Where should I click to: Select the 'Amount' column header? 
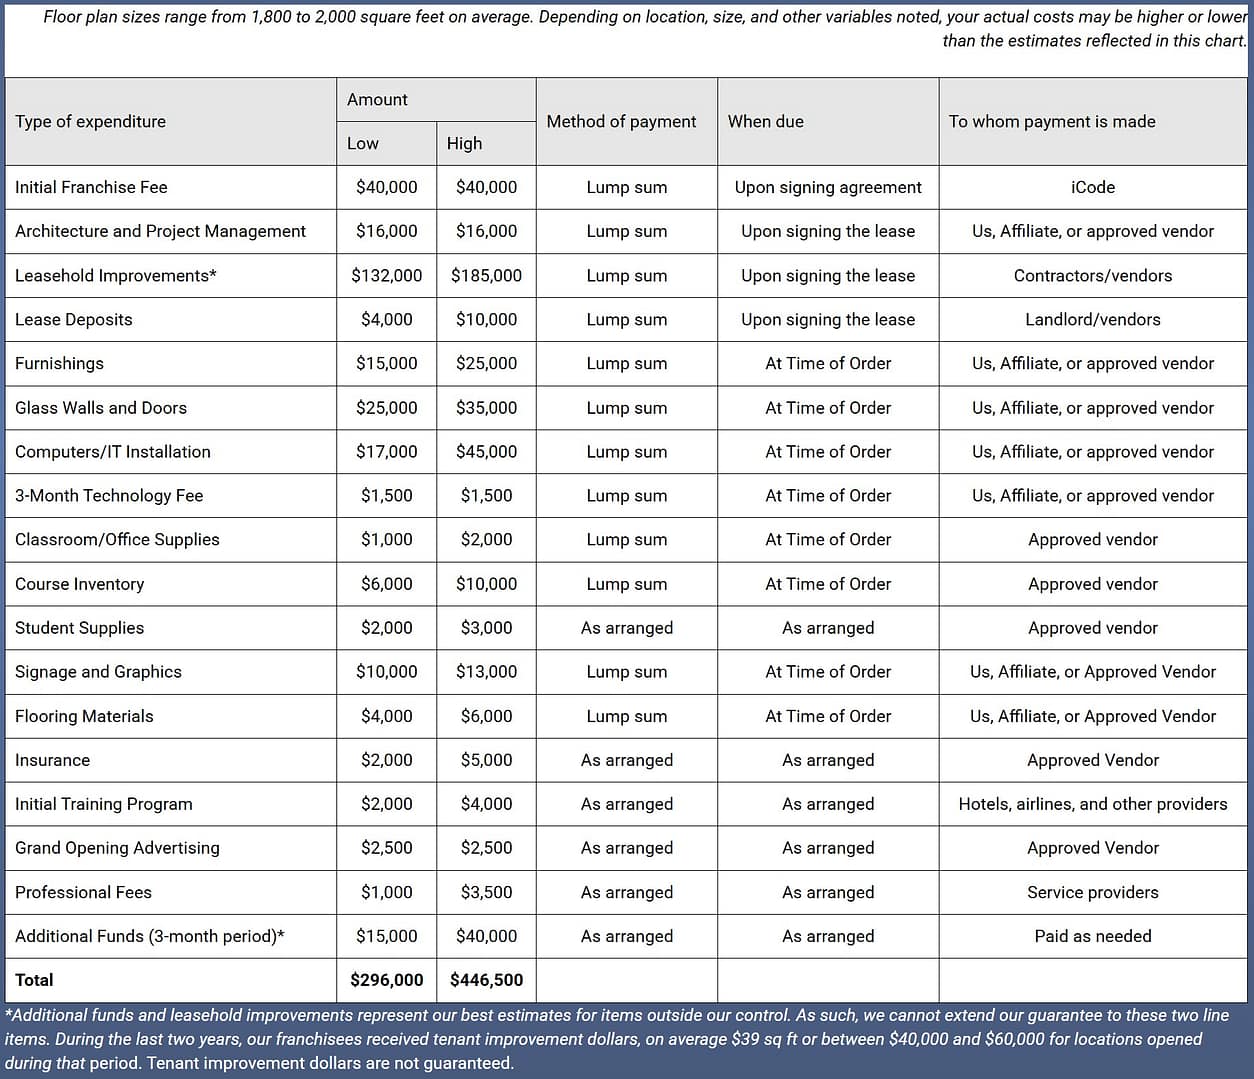(377, 99)
